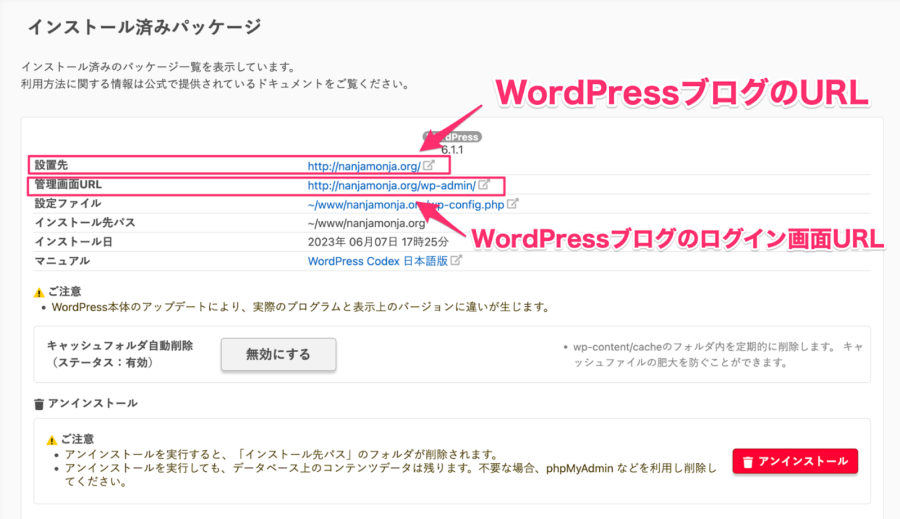Click the （ステータス：有効） status text
Image resolution: width=900 pixels, height=519 pixels.
pyautogui.click(x=103, y=363)
